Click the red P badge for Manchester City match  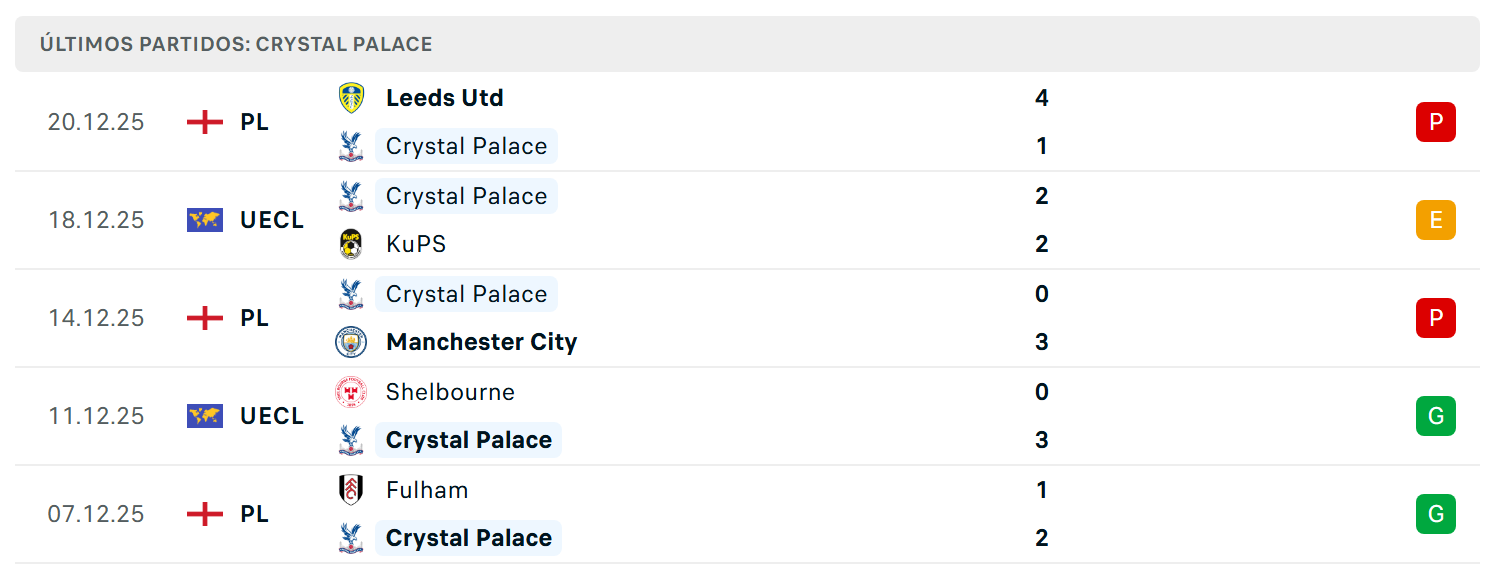tap(1436, 318)
